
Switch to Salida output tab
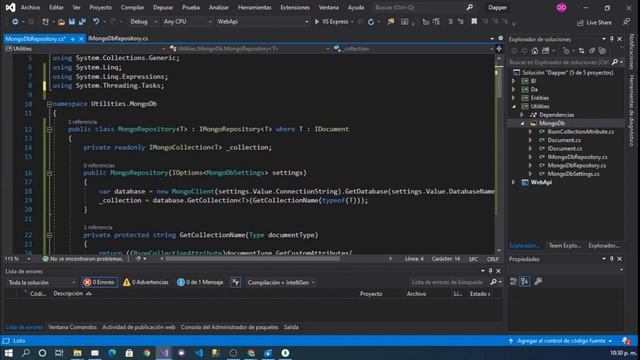click(291, 327)
